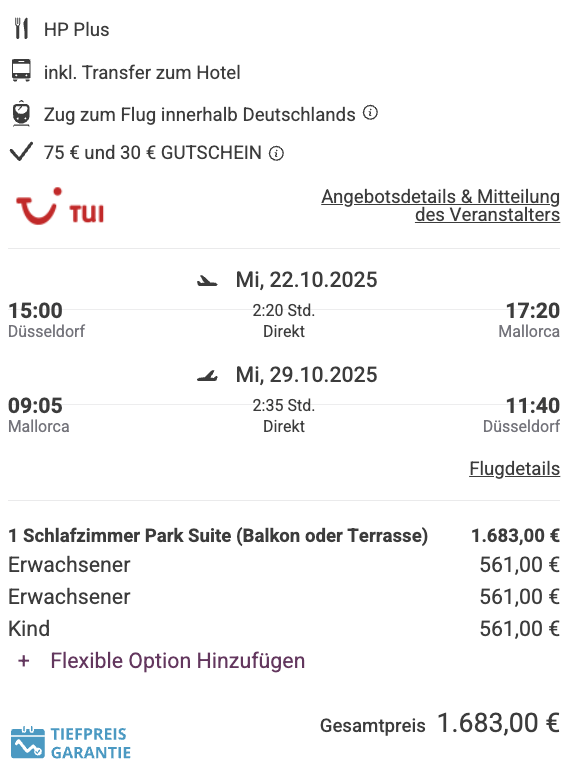Click the plus sign before Flexible Option
The width and height of the screenshot is (578, 776).
pyautogui.click(x=24, y=661)
